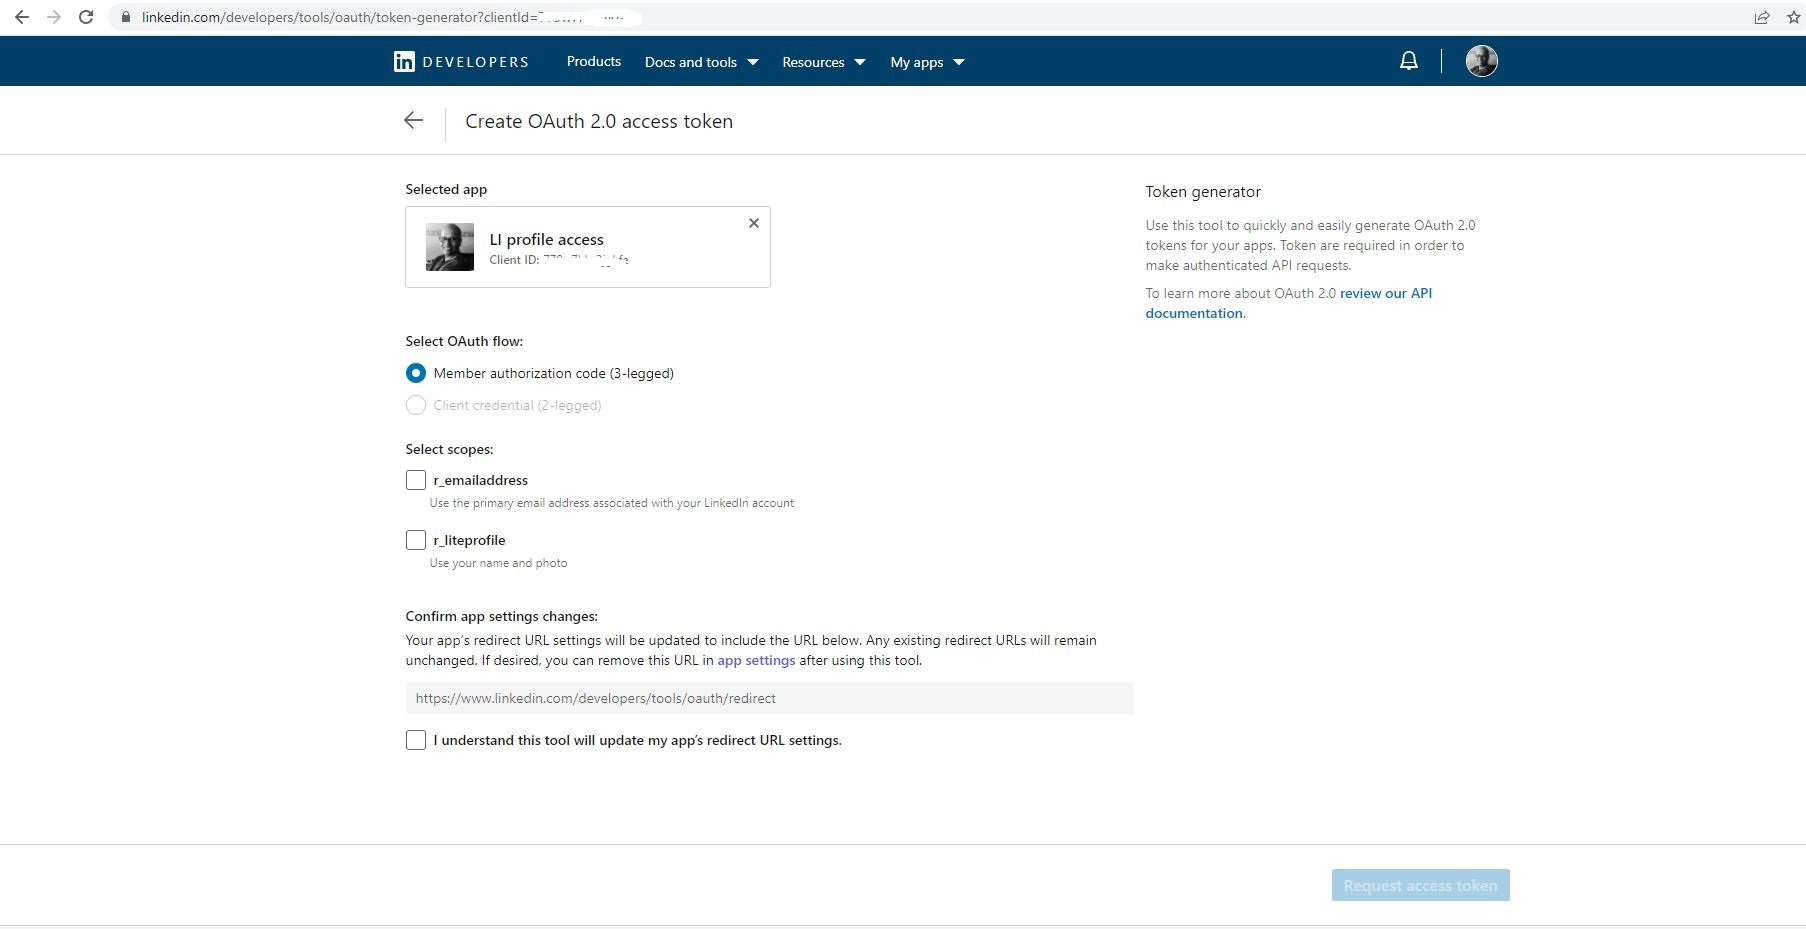Click the LI profile access app thumbnail
Screen dimensions: 1806x929
pos(450,247)
